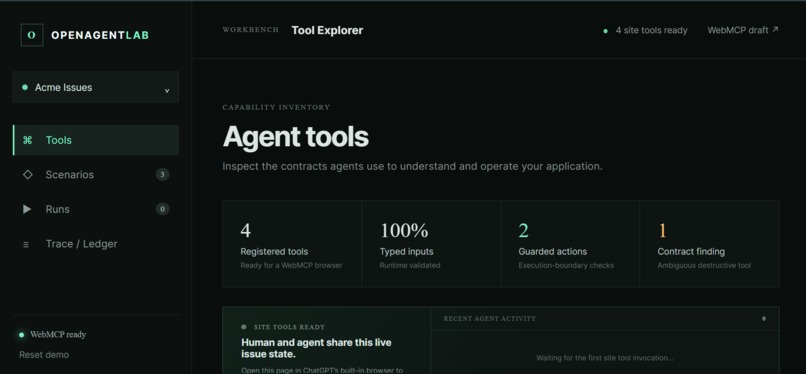Click the WORKBENCH breadcrumb label
Viewport: 806px width, 374px height.
[x=250, y=30]
